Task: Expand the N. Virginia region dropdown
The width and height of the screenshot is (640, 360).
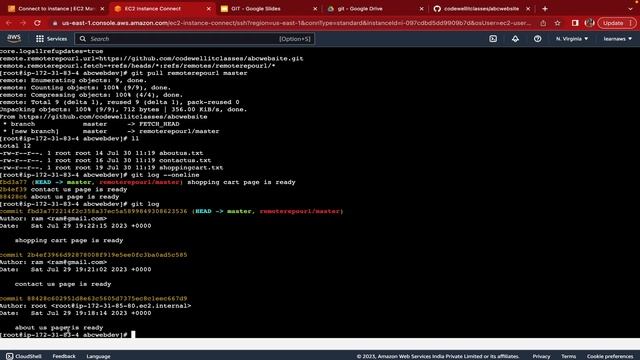Action: 572,39
